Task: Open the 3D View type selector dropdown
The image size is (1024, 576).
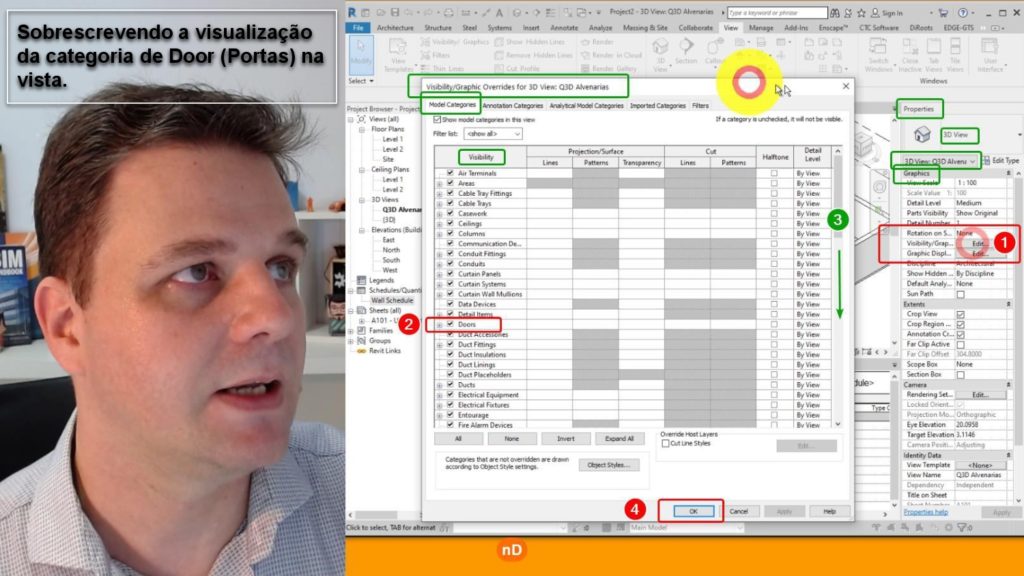Action: (934, 160)
